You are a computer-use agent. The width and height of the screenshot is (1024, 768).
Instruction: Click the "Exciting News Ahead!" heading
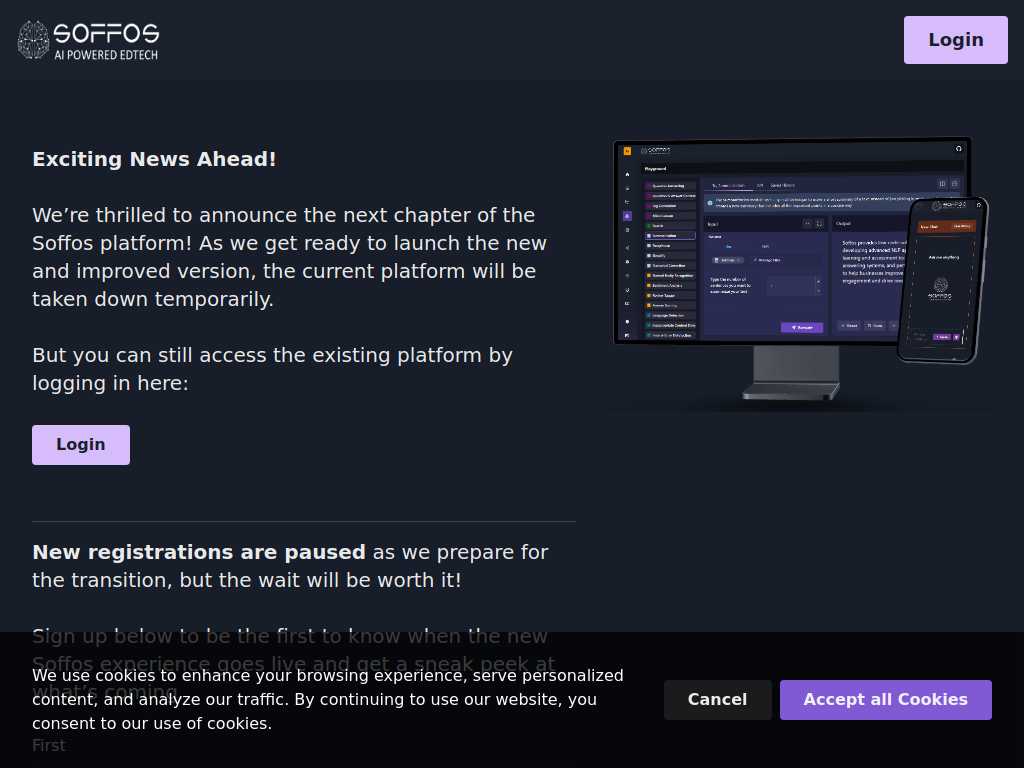[154, 159]
